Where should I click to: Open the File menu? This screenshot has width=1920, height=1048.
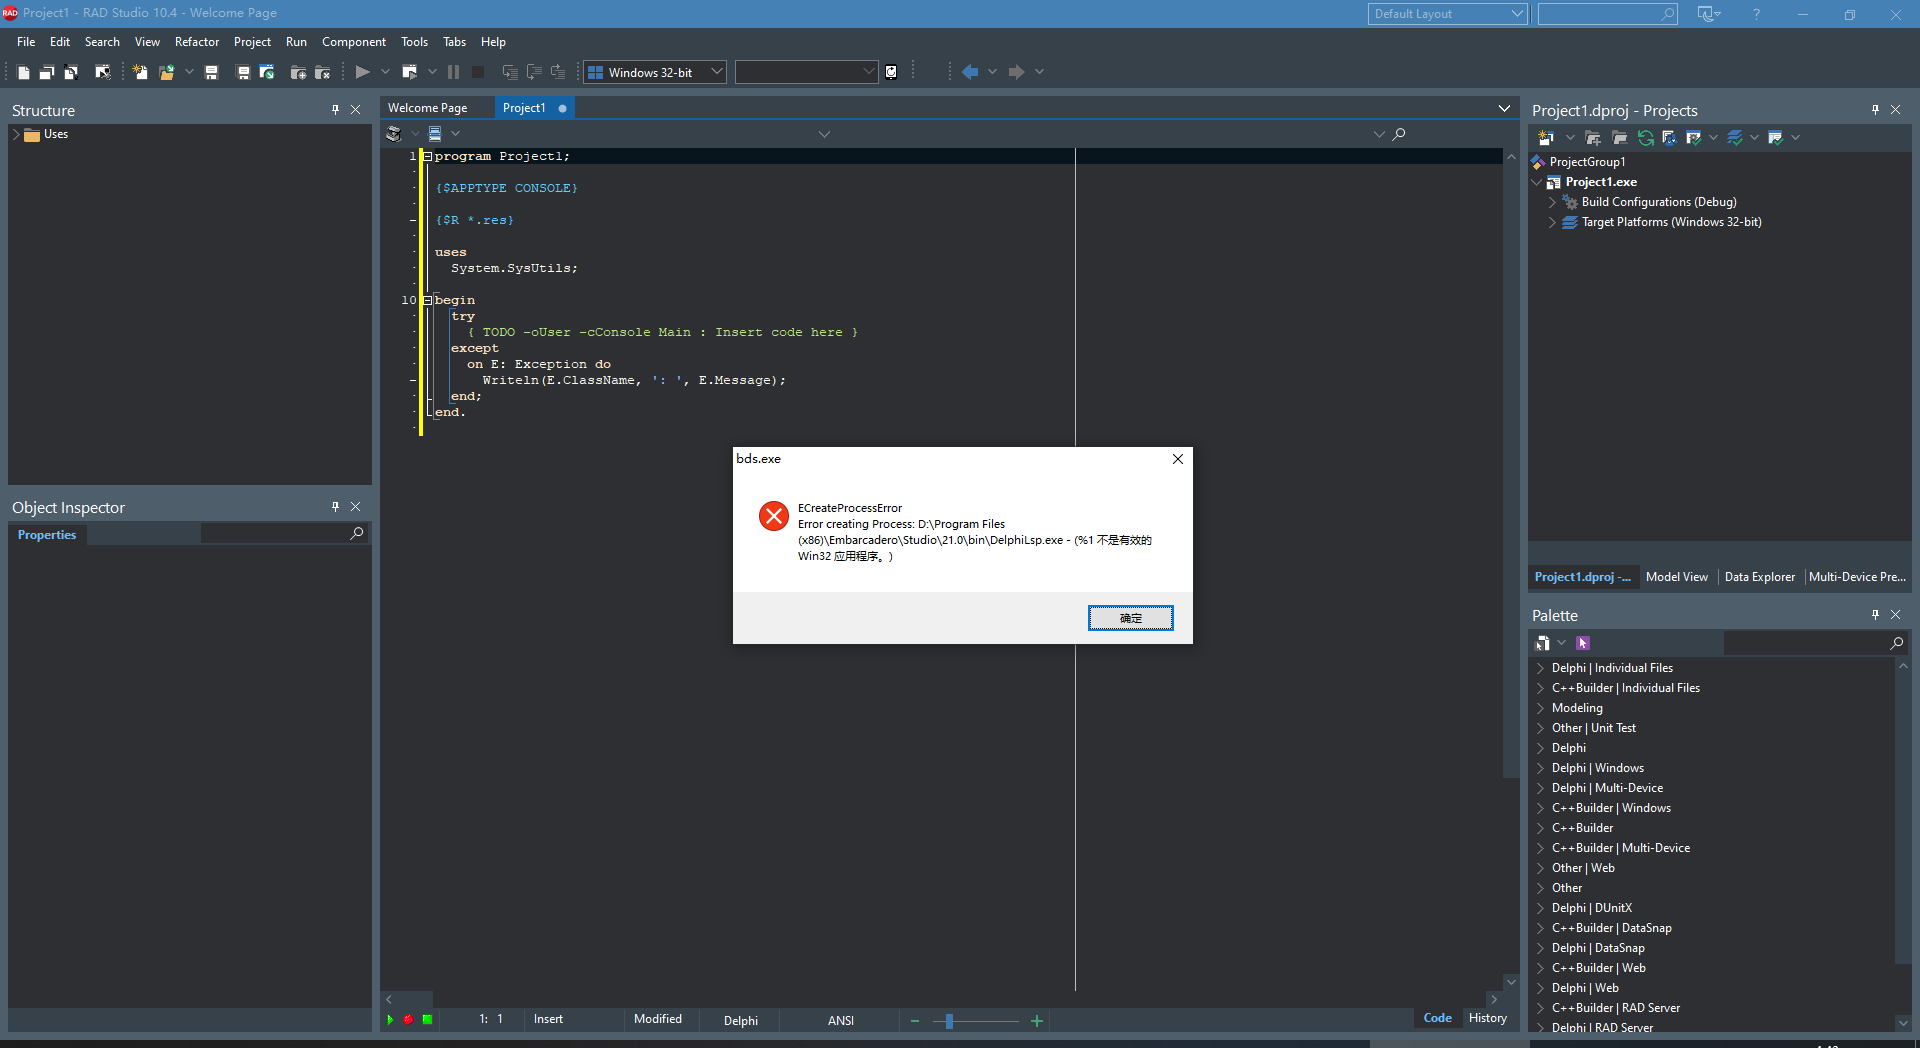(26, 42)
